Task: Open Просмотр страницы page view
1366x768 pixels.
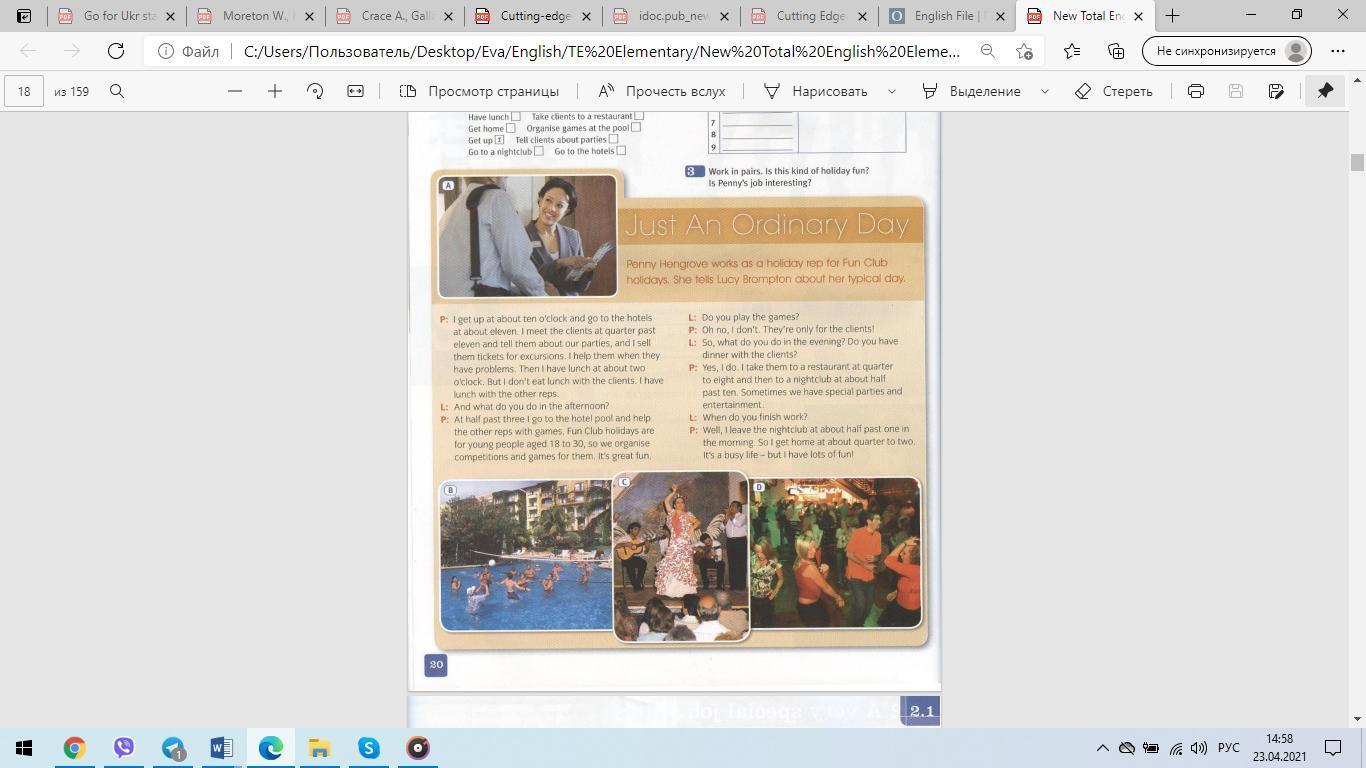Action: coord(479,91)
